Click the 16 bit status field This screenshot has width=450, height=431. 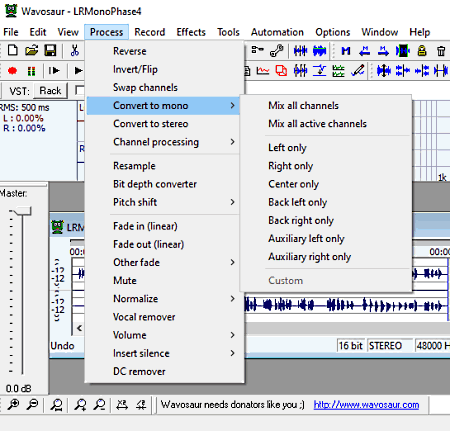pos(350,346)
